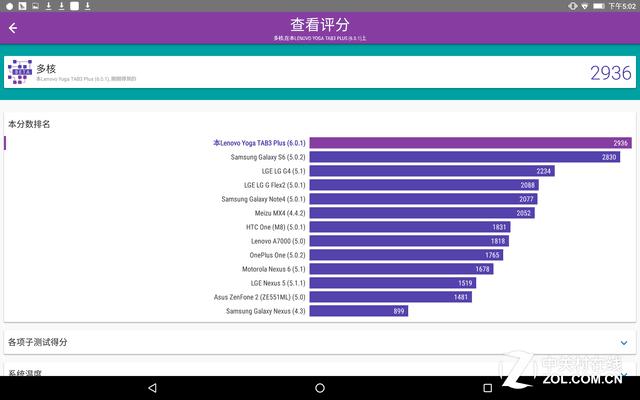Tap the 1831 score value
Viewport: 640px width, 400px height.
point(499,227)
